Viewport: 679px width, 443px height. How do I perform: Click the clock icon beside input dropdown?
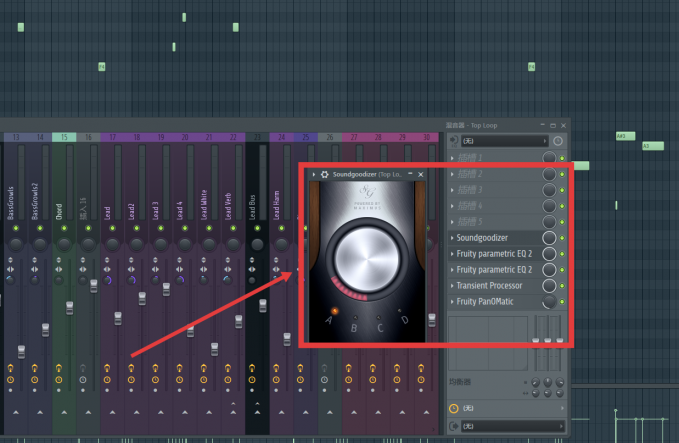coord(558,141)
